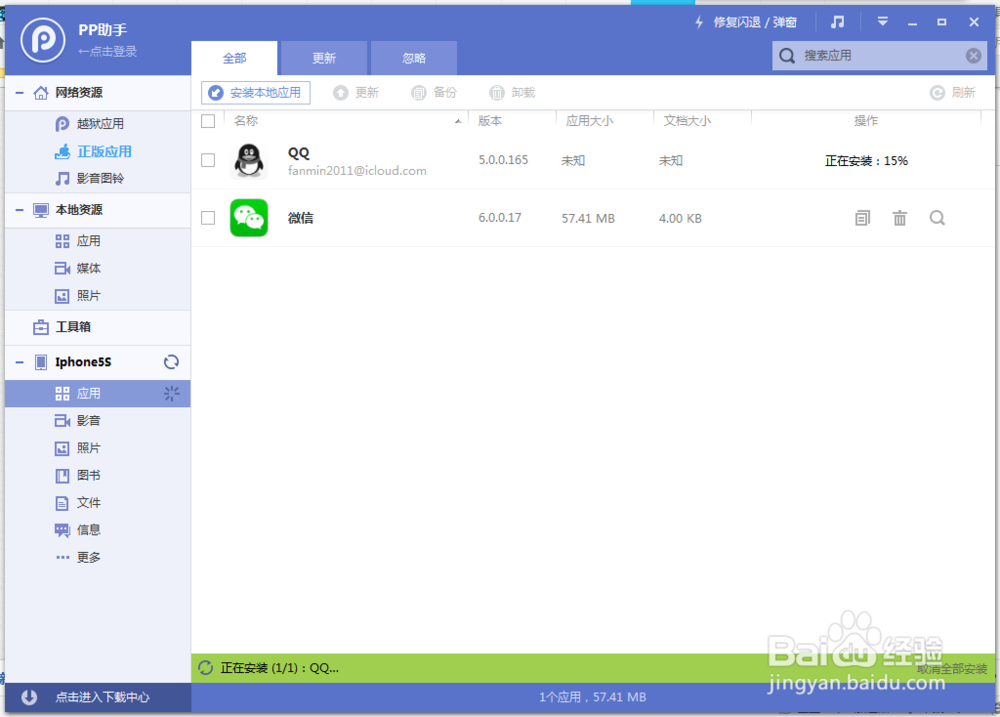
Task: Open the title bar dropdown menu arrow
Action: click(883, 22)
